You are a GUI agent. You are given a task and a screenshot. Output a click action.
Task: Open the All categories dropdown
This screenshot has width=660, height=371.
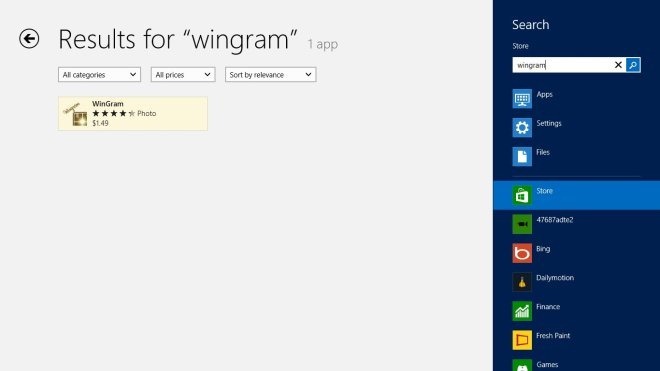click(99, 75)
